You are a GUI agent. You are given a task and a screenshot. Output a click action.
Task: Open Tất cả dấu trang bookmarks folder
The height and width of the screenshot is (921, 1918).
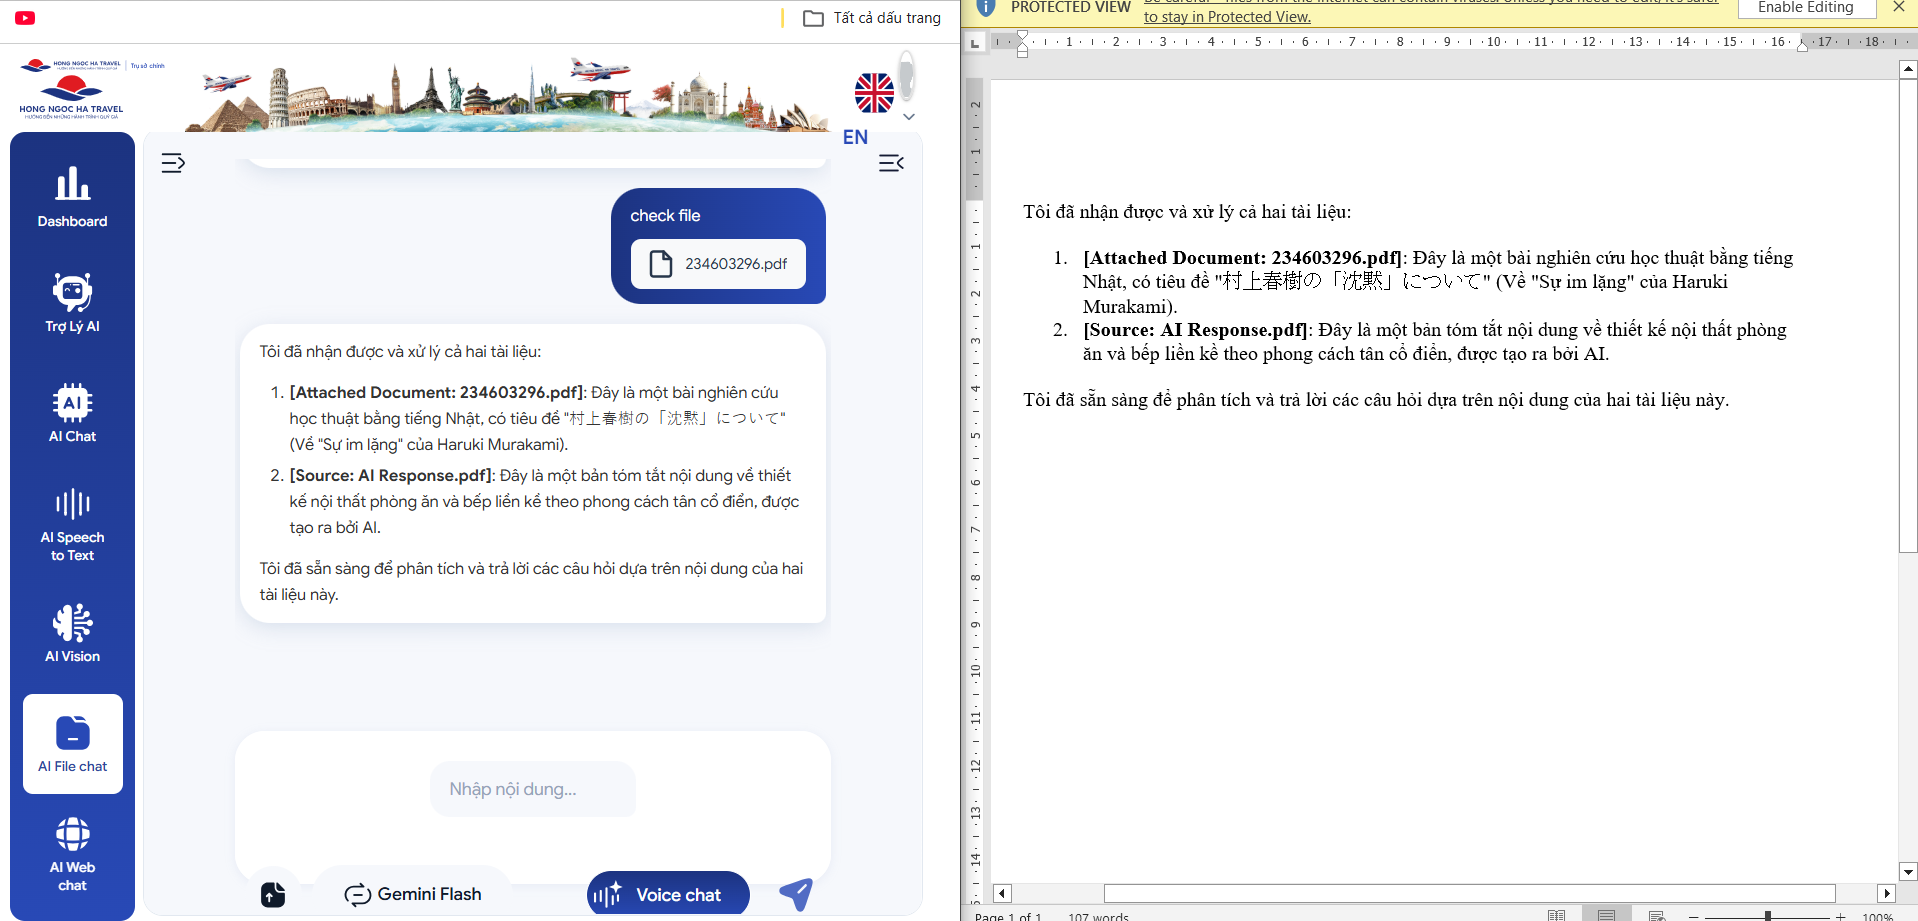(872, 18)
